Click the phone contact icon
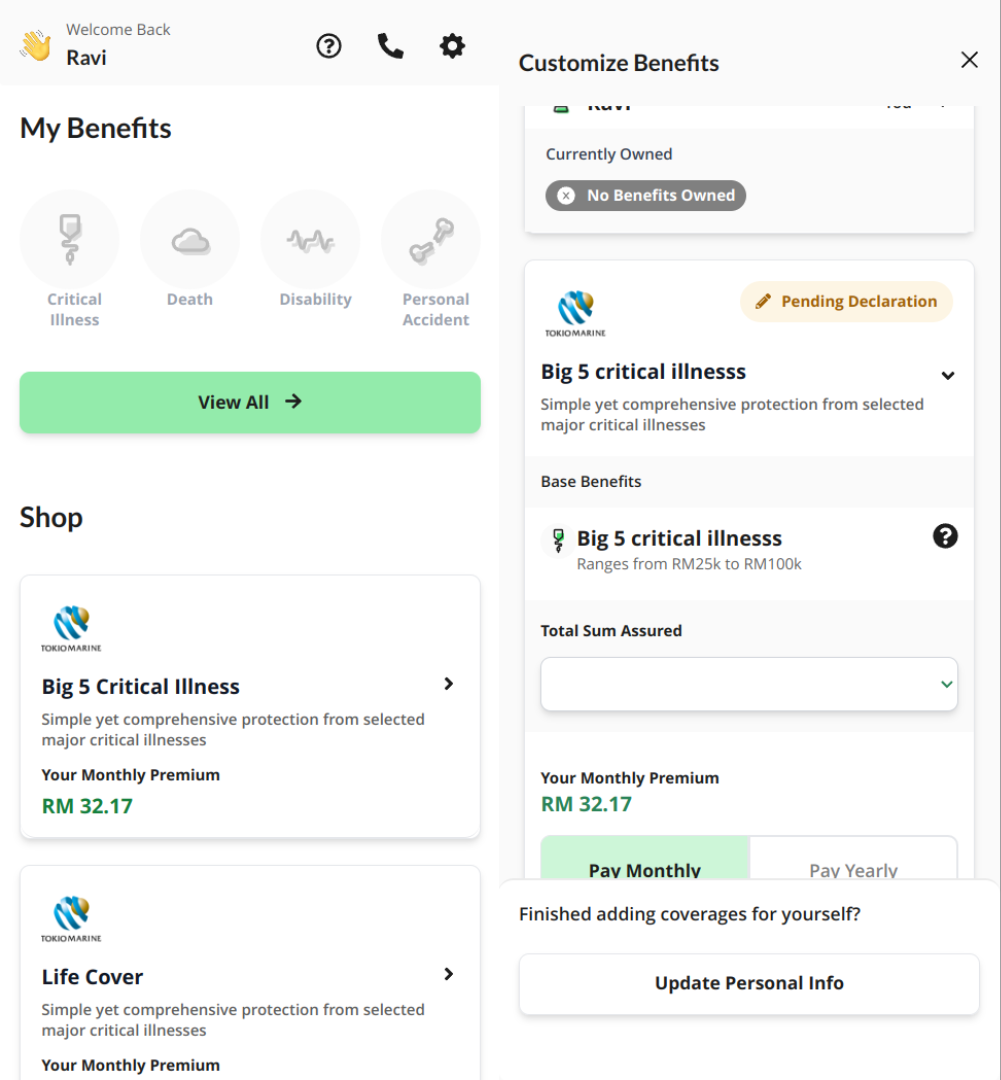1001x1080 pixels. [391, 46]
